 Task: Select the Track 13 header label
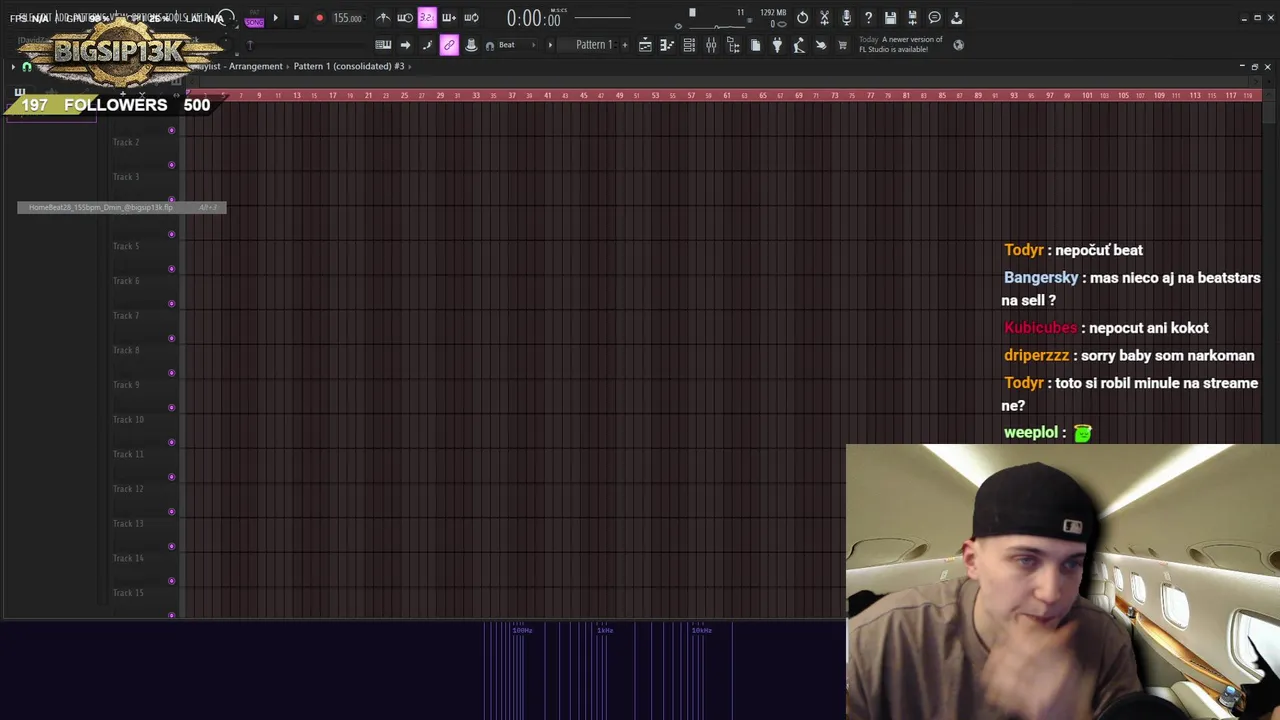click(128, 523)
